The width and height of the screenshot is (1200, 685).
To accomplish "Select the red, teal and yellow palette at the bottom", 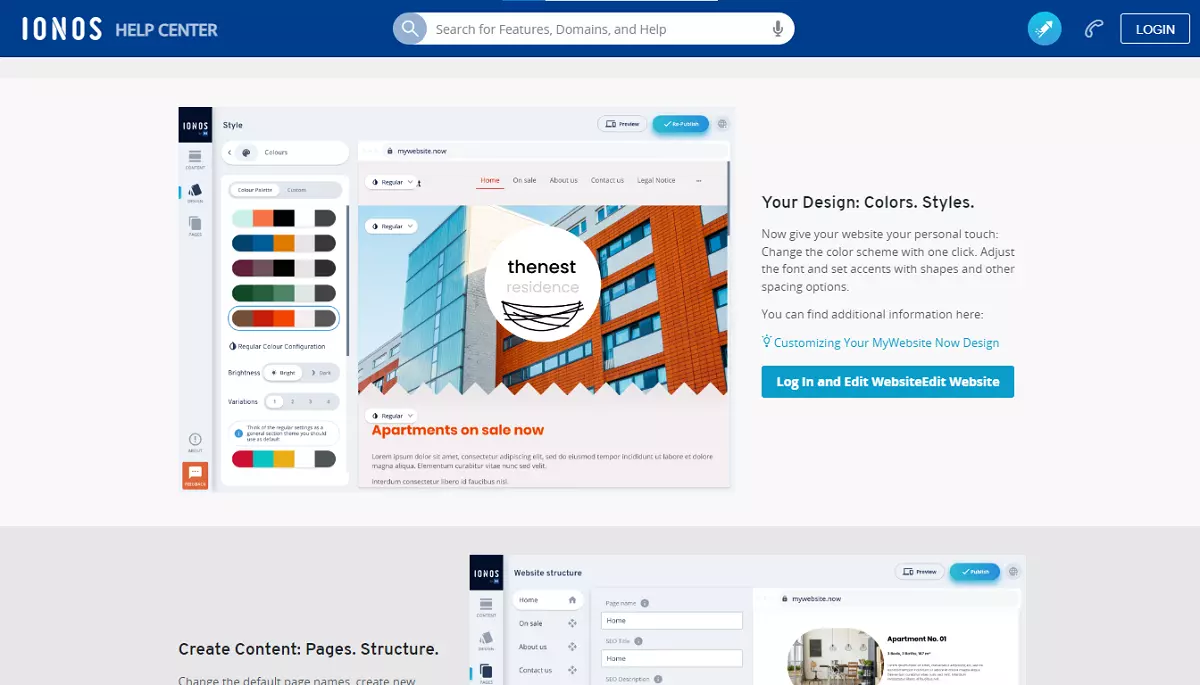I will [284, 459].
